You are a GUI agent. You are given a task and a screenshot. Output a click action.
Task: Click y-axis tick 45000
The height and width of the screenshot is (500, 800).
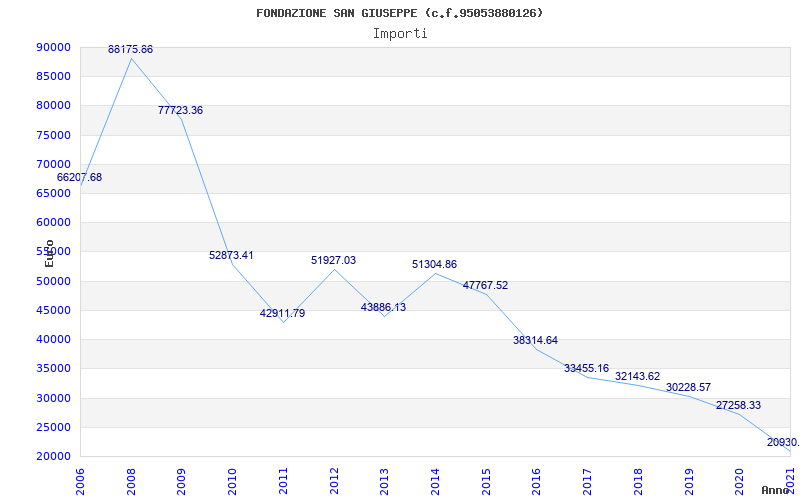[x=53, y=310]
